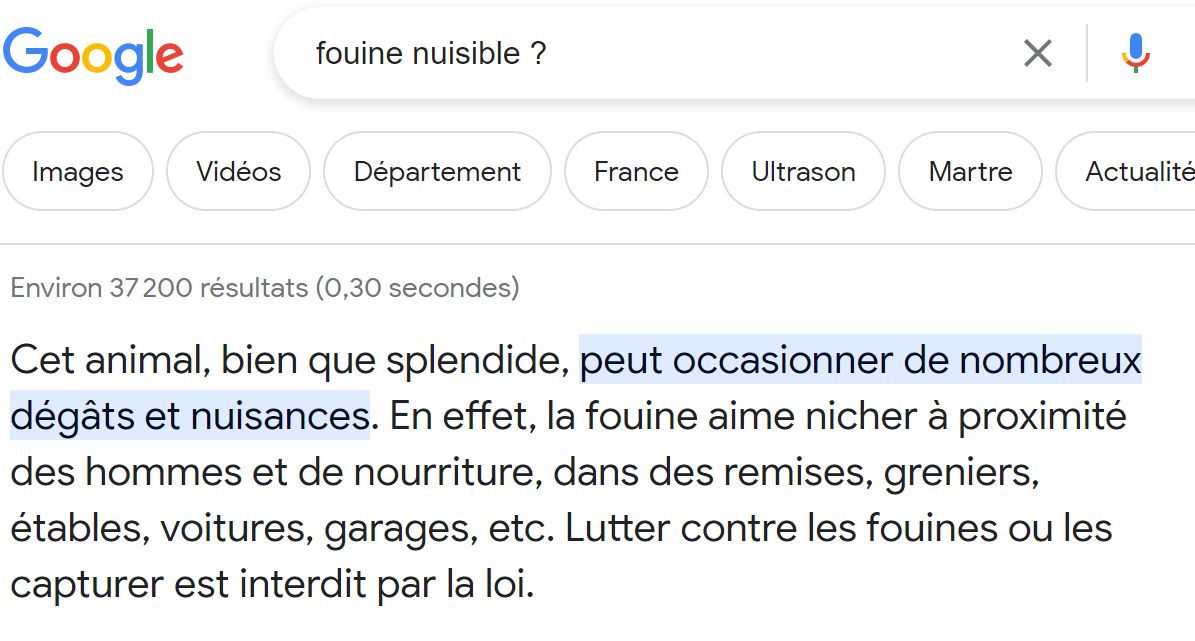This screenshot has width=1195, height=641.
Task: Start voice search with the microphone icon
Action: 1135,53
